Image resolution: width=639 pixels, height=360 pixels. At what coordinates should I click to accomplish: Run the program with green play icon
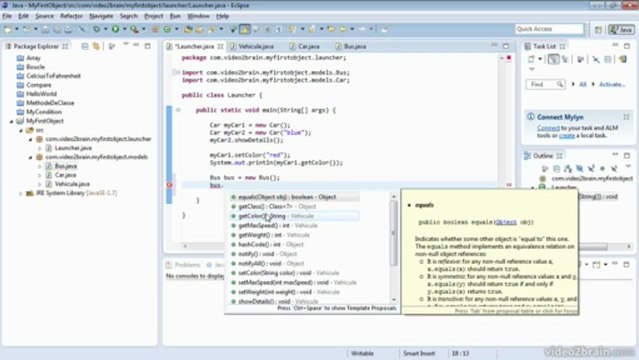115,29
